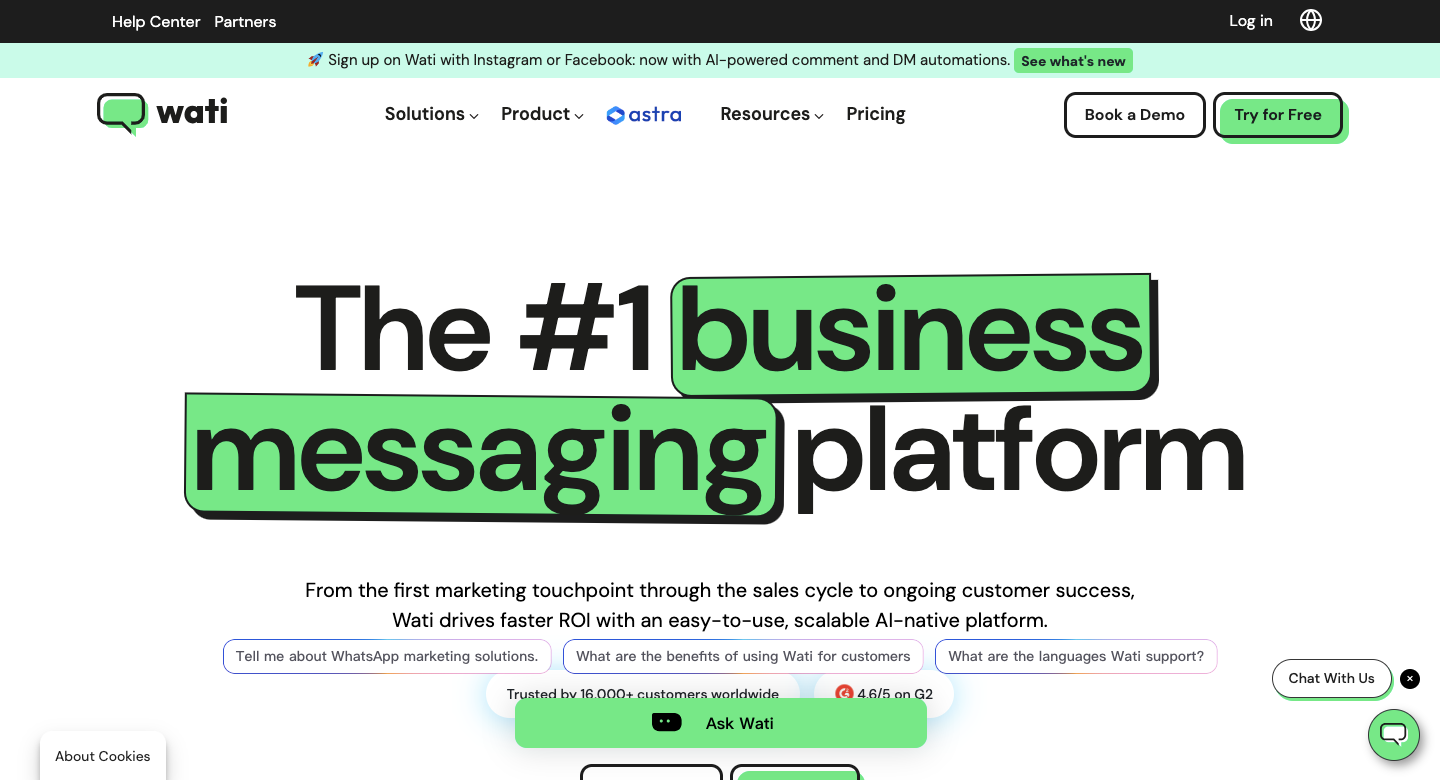Image resolution: width=1440 pixels, height=780 pixels.
Task: Open the Help Center link
Action: point(156,21)
